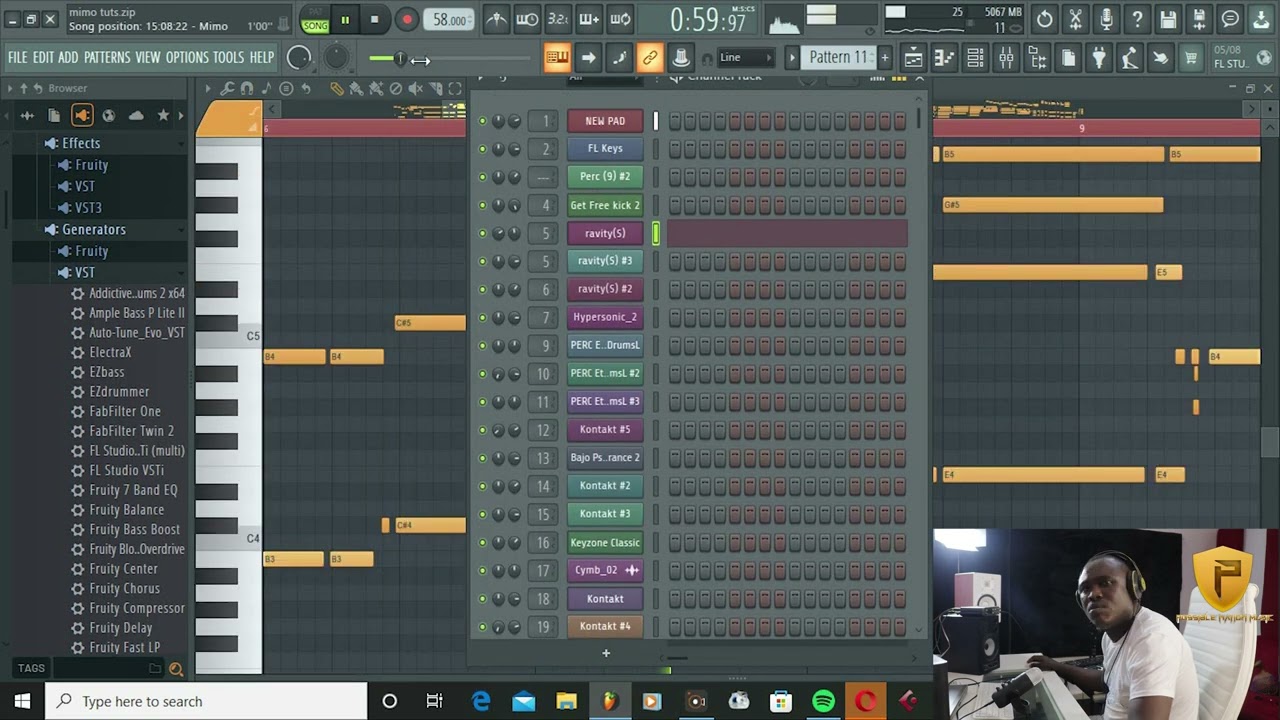
Task: Open the Line snap dropdown
Action: point(746,58)
